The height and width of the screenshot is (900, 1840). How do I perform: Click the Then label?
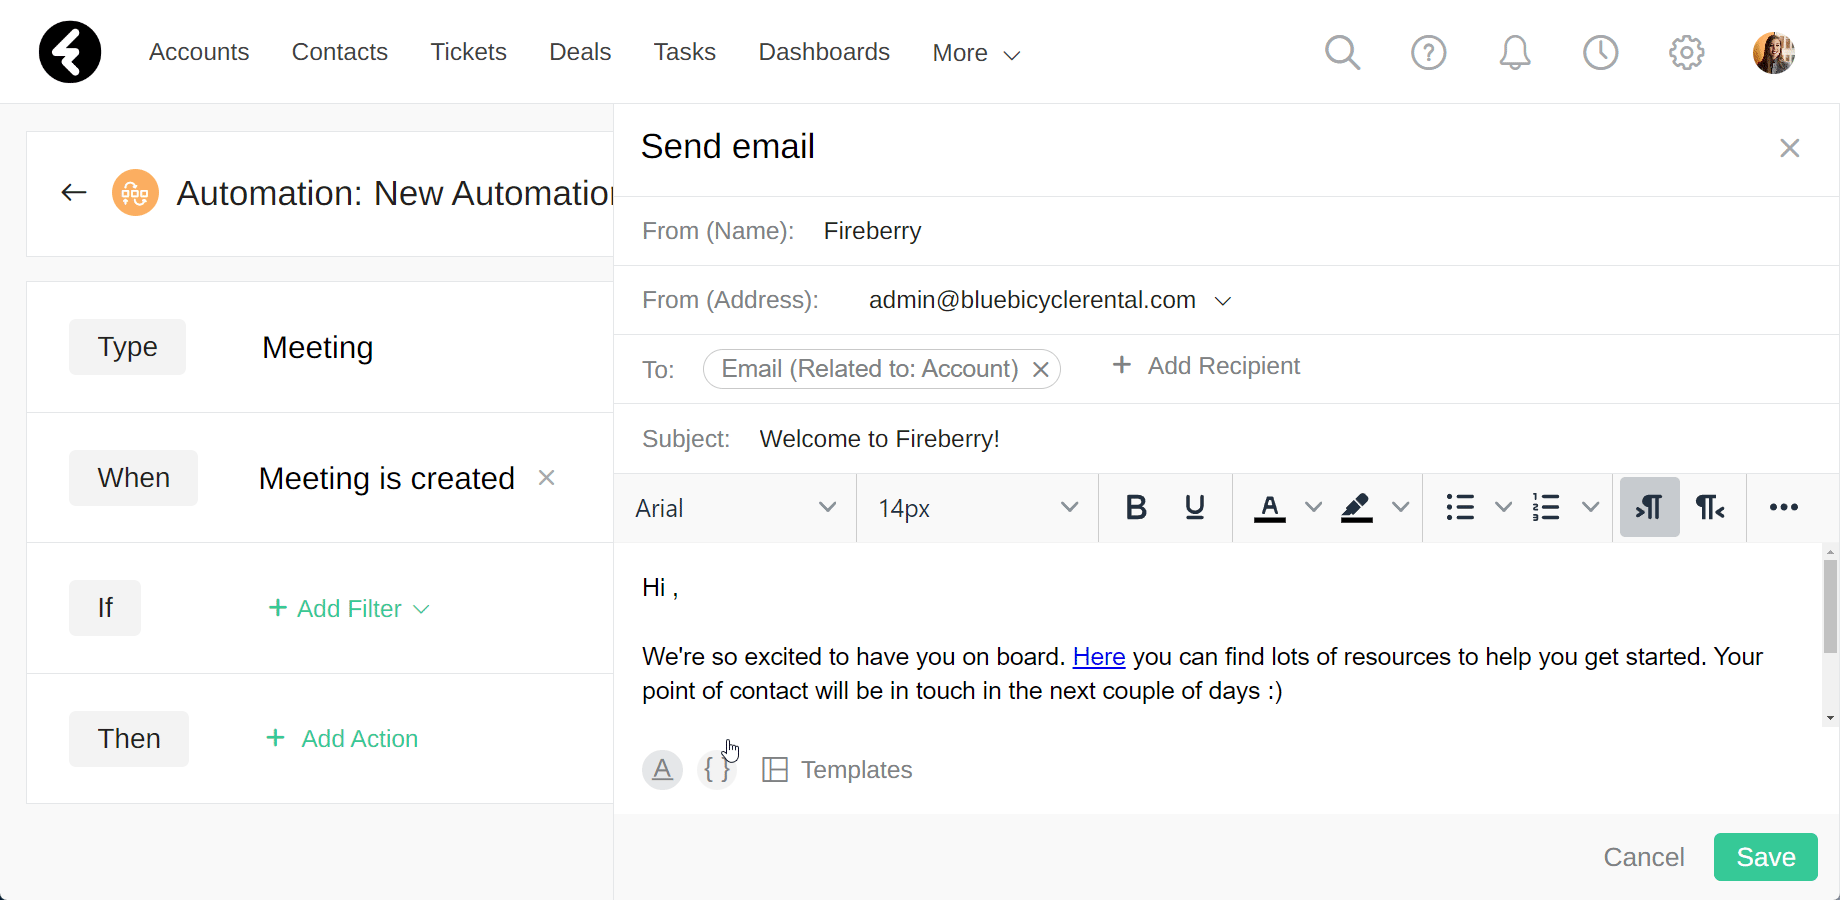coord(129,739)
